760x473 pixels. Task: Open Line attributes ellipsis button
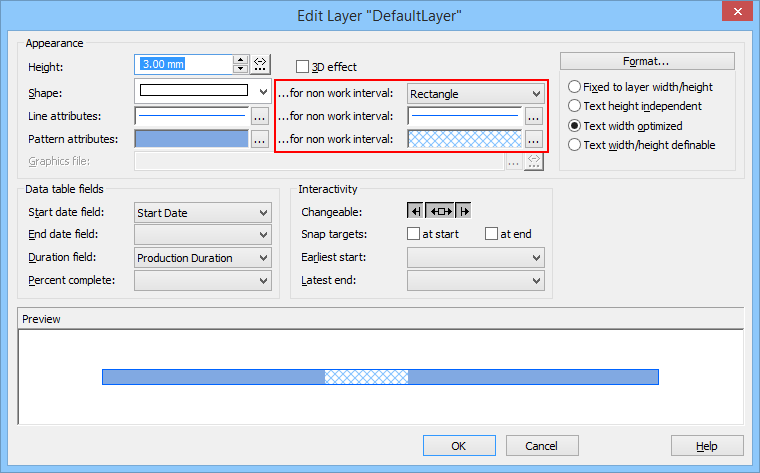tap(260, 116)
